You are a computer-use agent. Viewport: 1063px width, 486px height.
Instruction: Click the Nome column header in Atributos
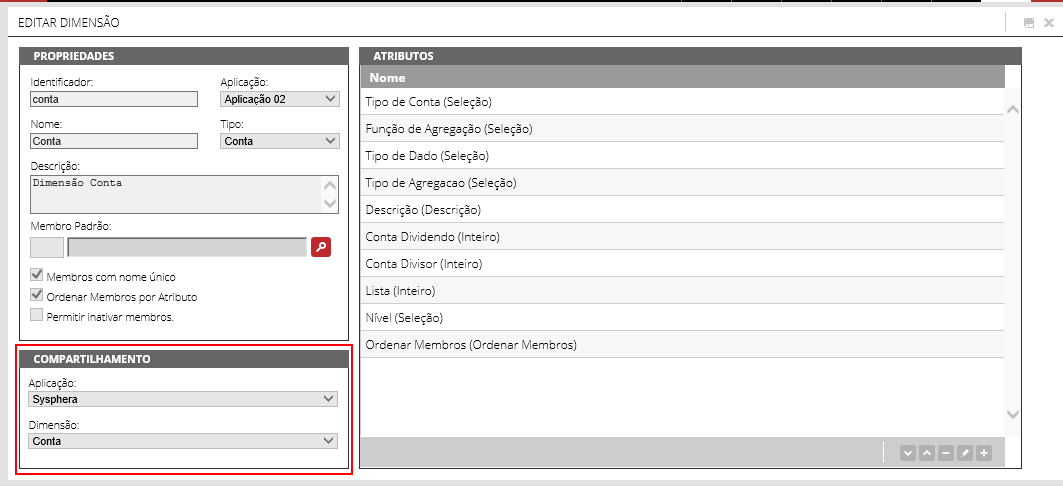[682, 77]
